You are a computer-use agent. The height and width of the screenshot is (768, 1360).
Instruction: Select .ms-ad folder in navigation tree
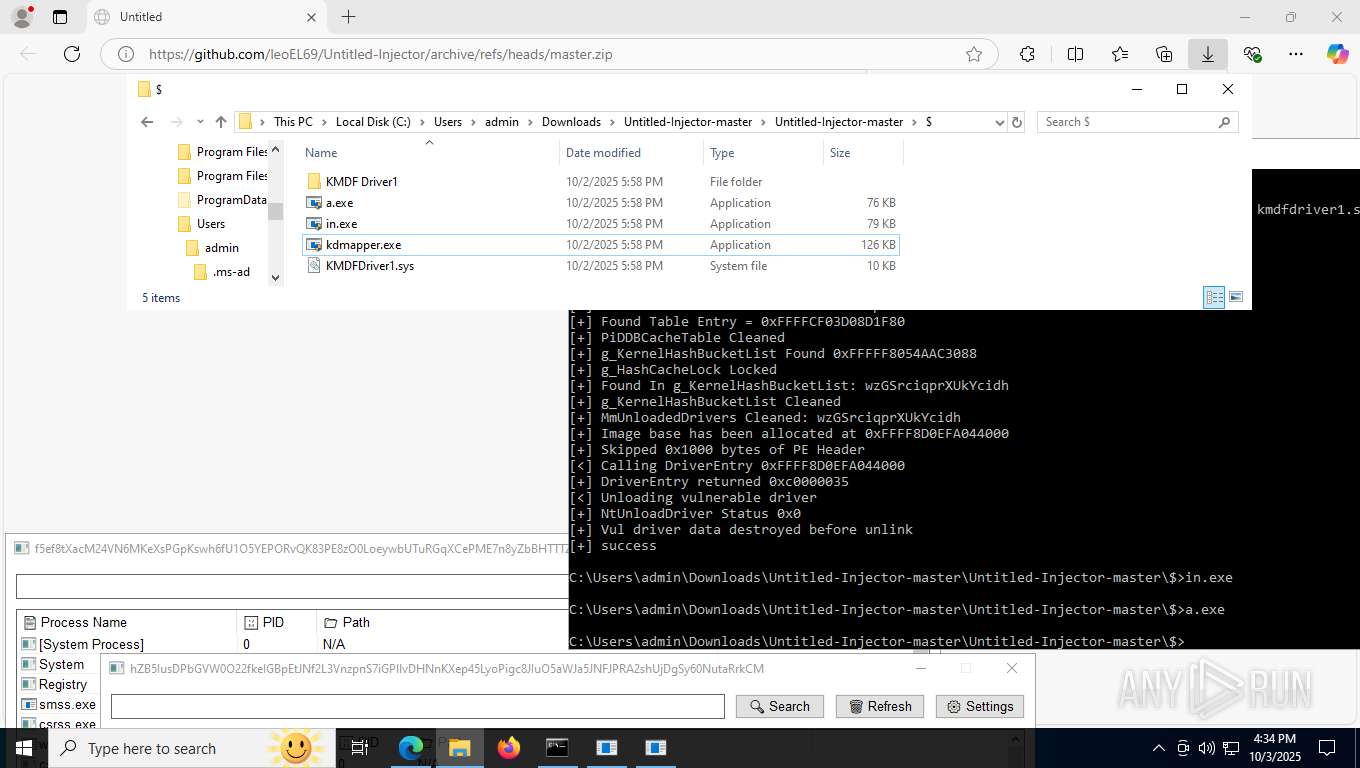click(x=221, y=272)
